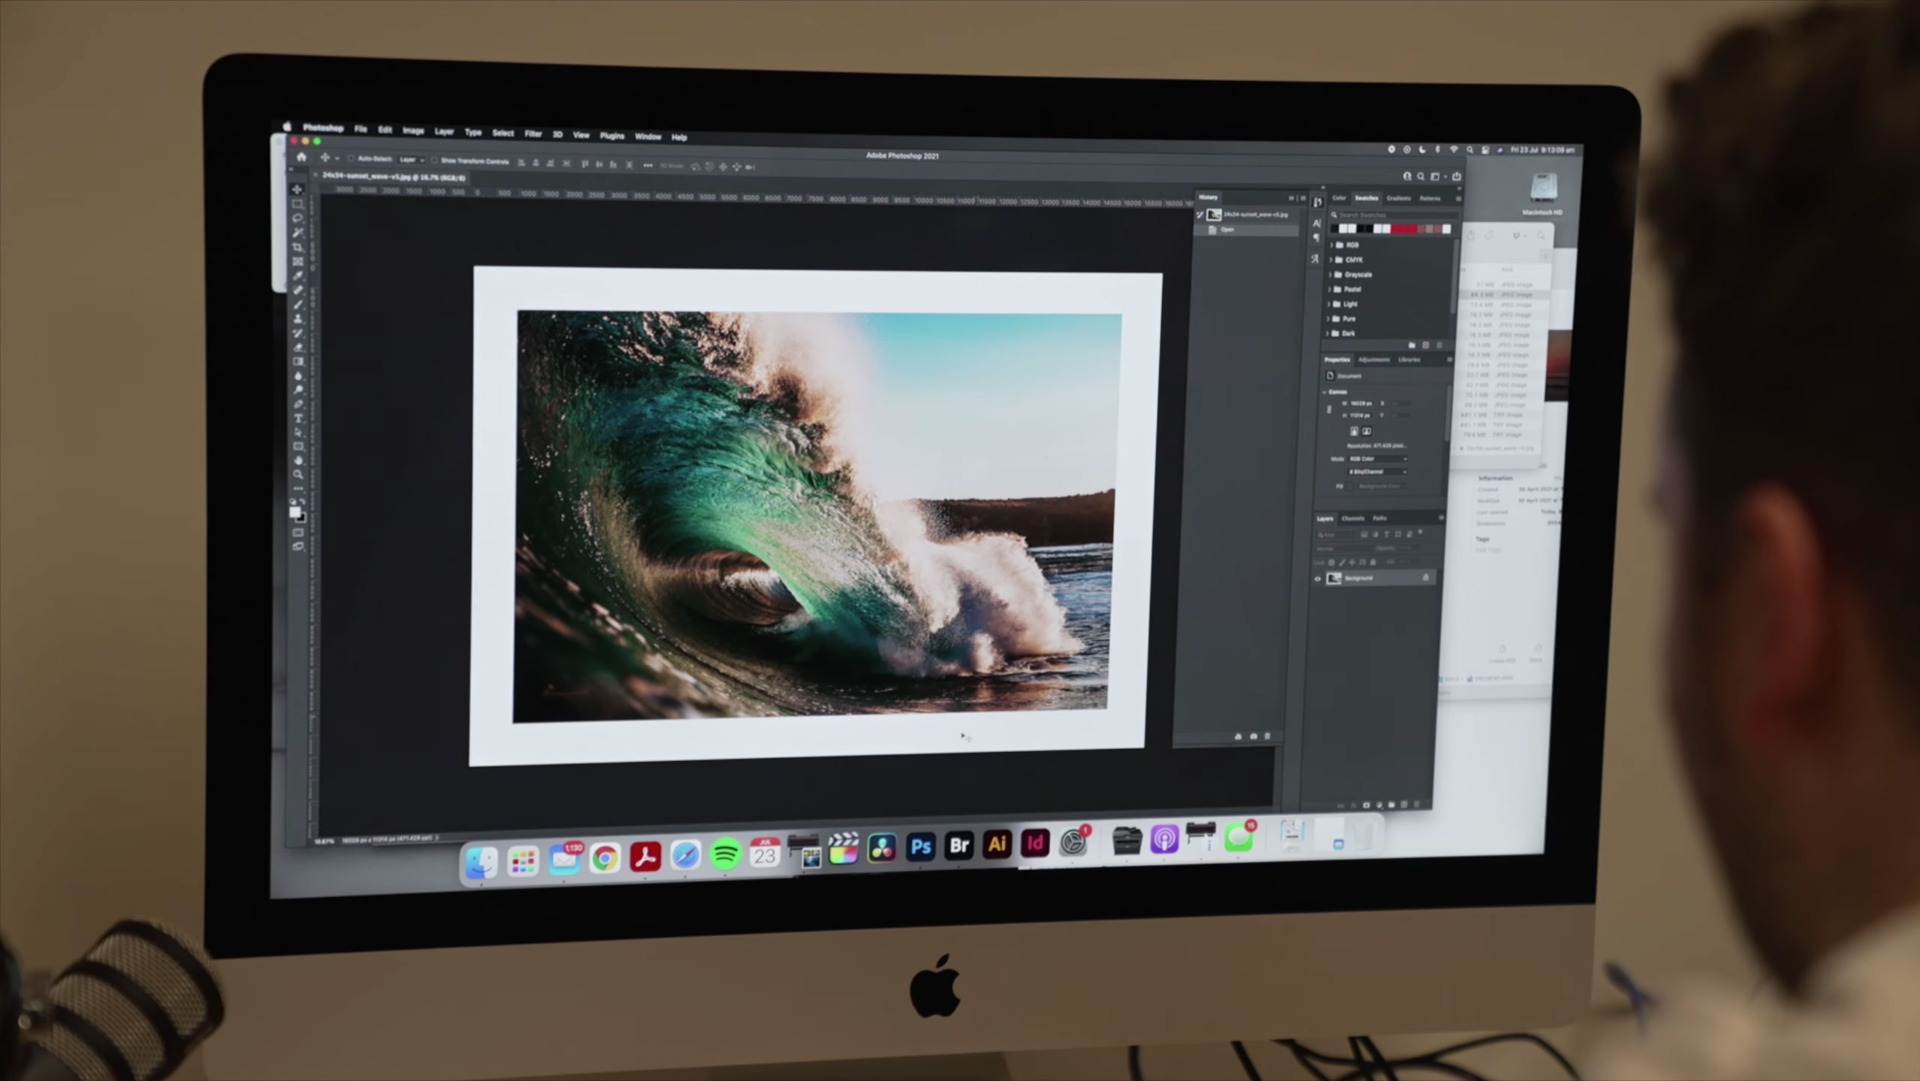Open the File menu

click(360, 129)
